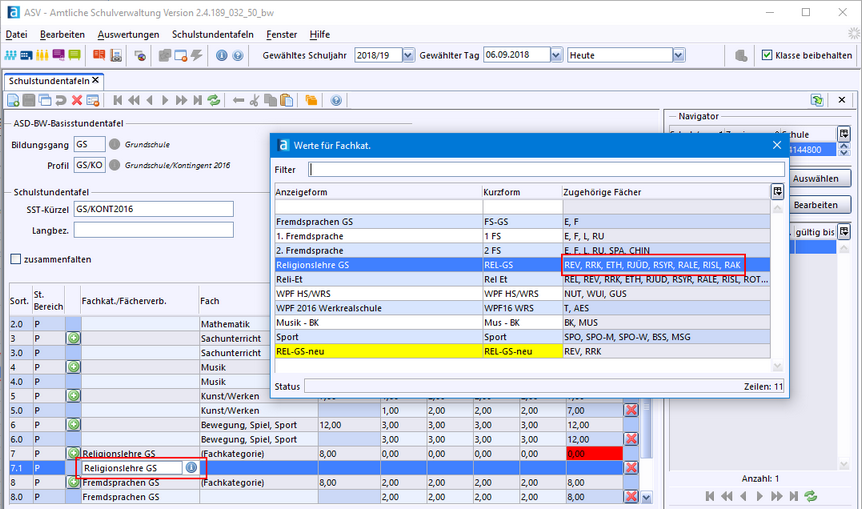Select the Schulstundentafeln tab
The width and height of the screenshot is (862, 509).
pyautogui.click(x=48, y=80)
